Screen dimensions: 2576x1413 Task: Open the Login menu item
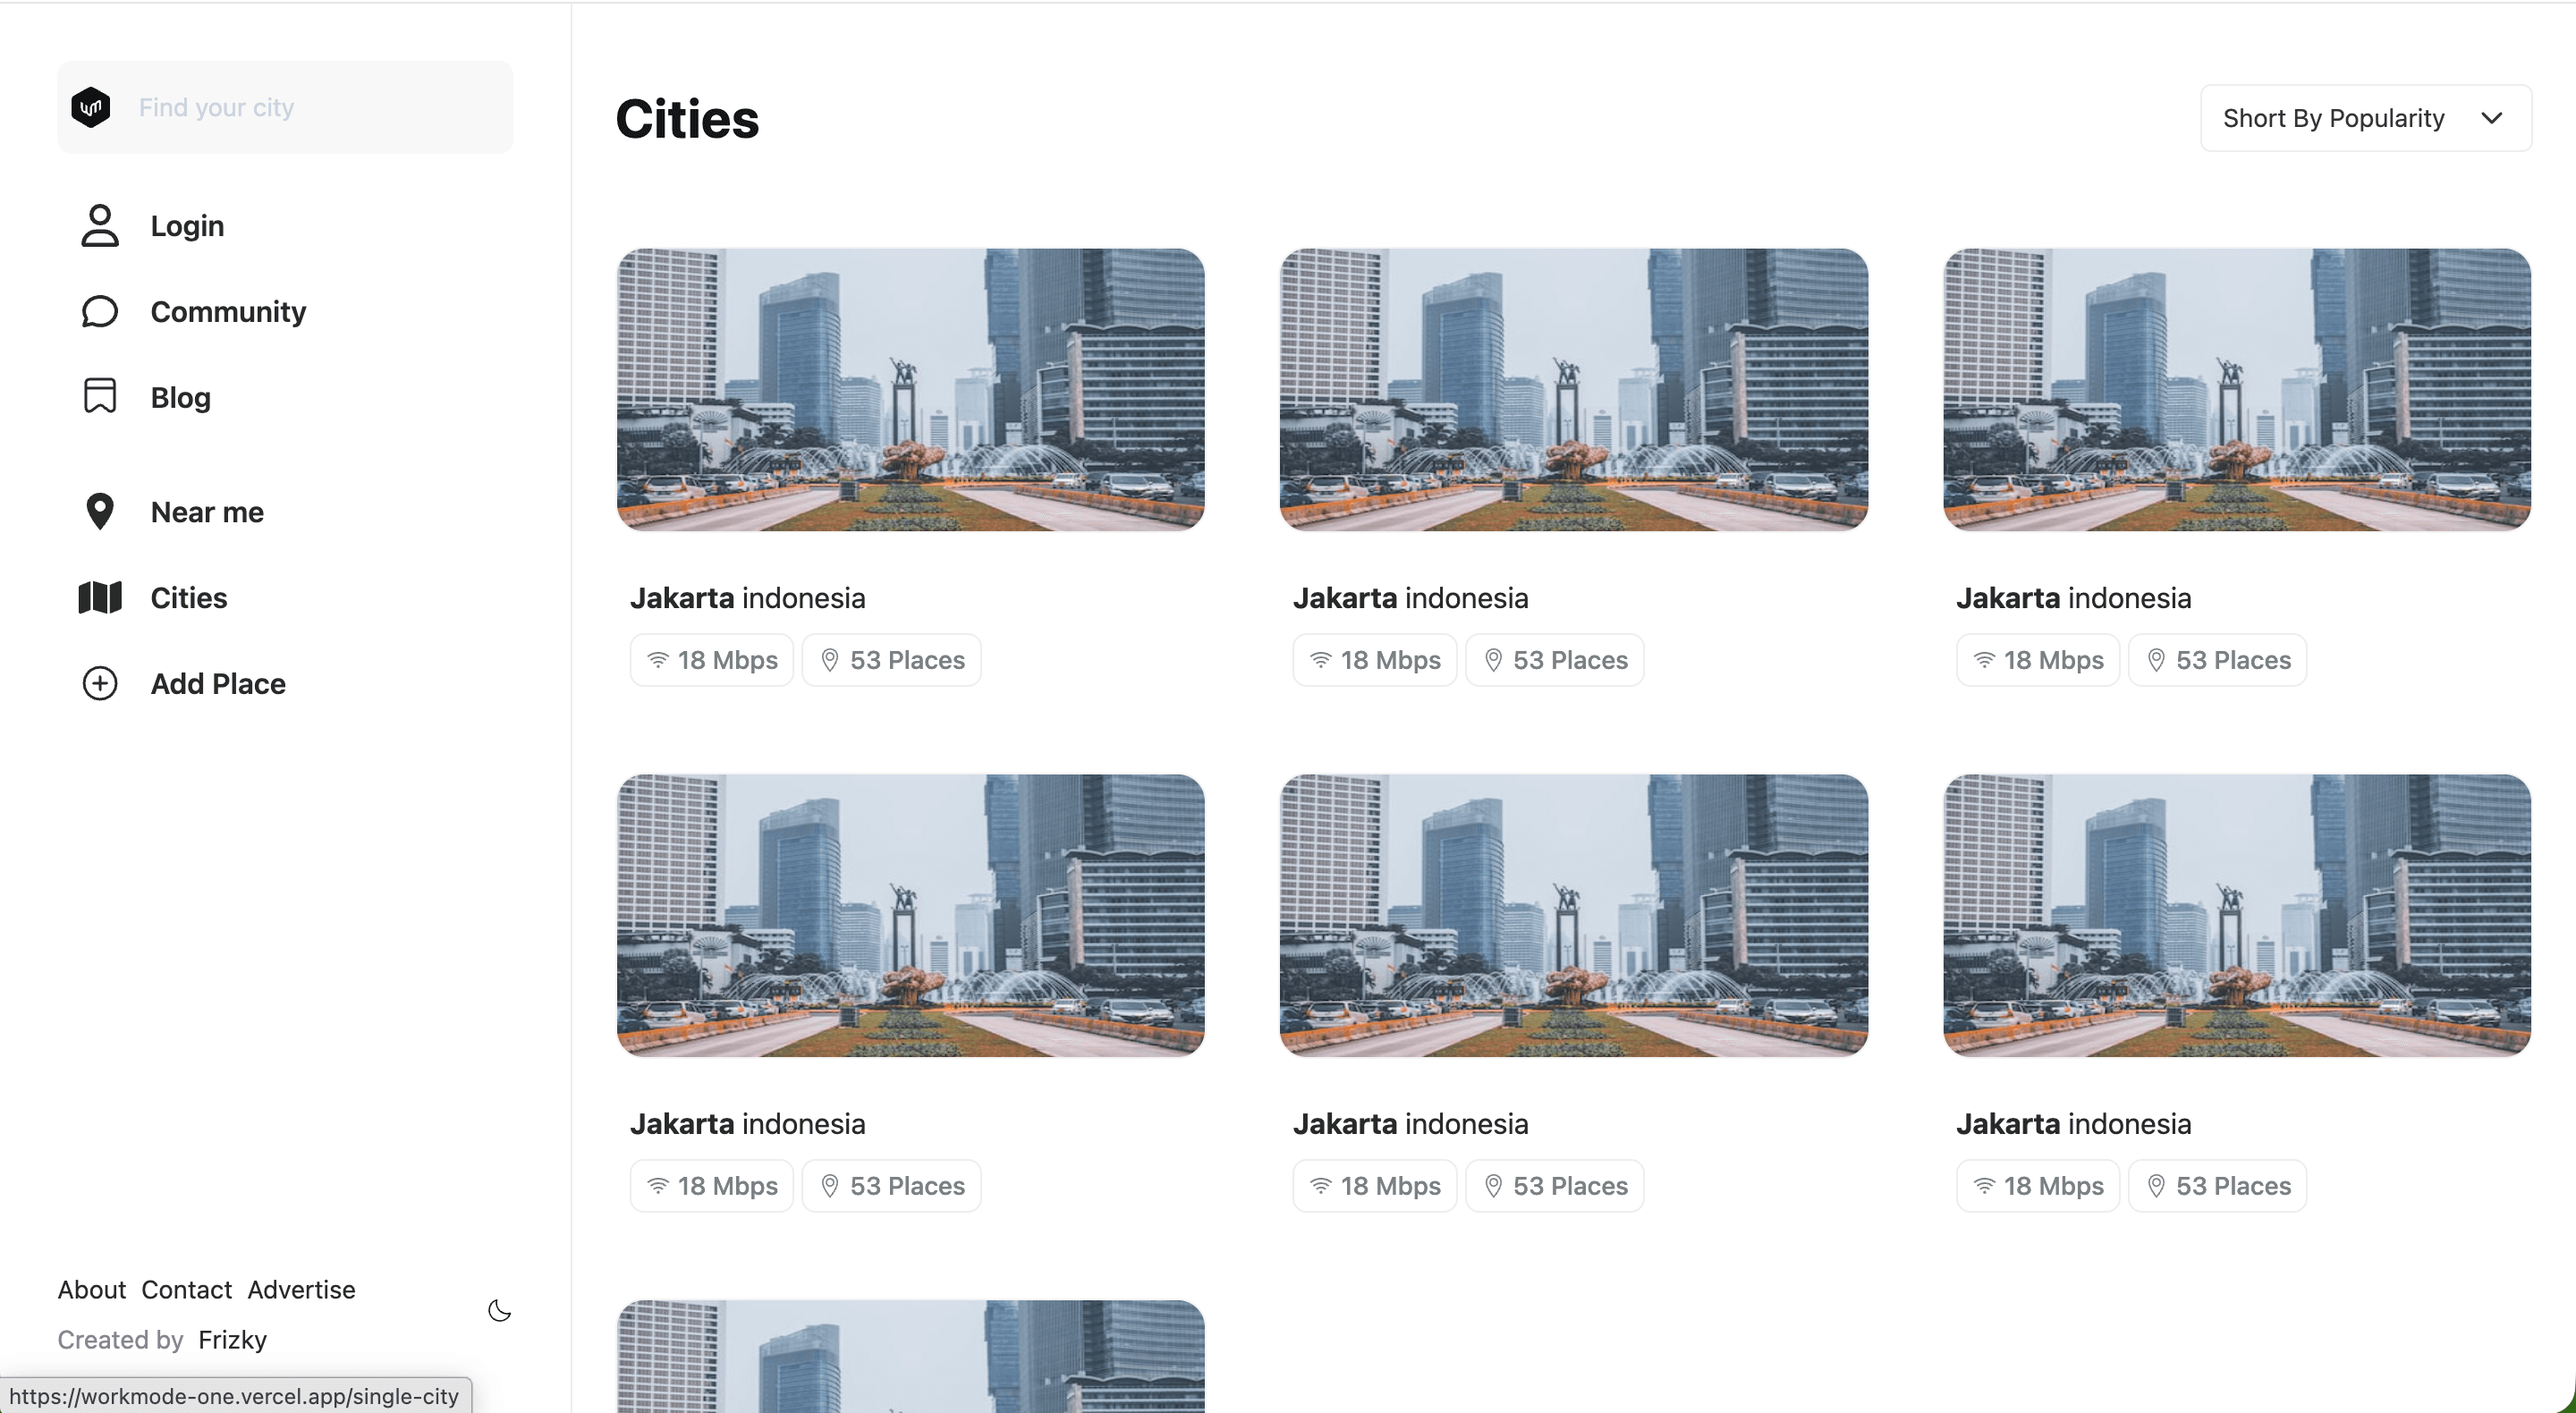click(x=187, y=226)
